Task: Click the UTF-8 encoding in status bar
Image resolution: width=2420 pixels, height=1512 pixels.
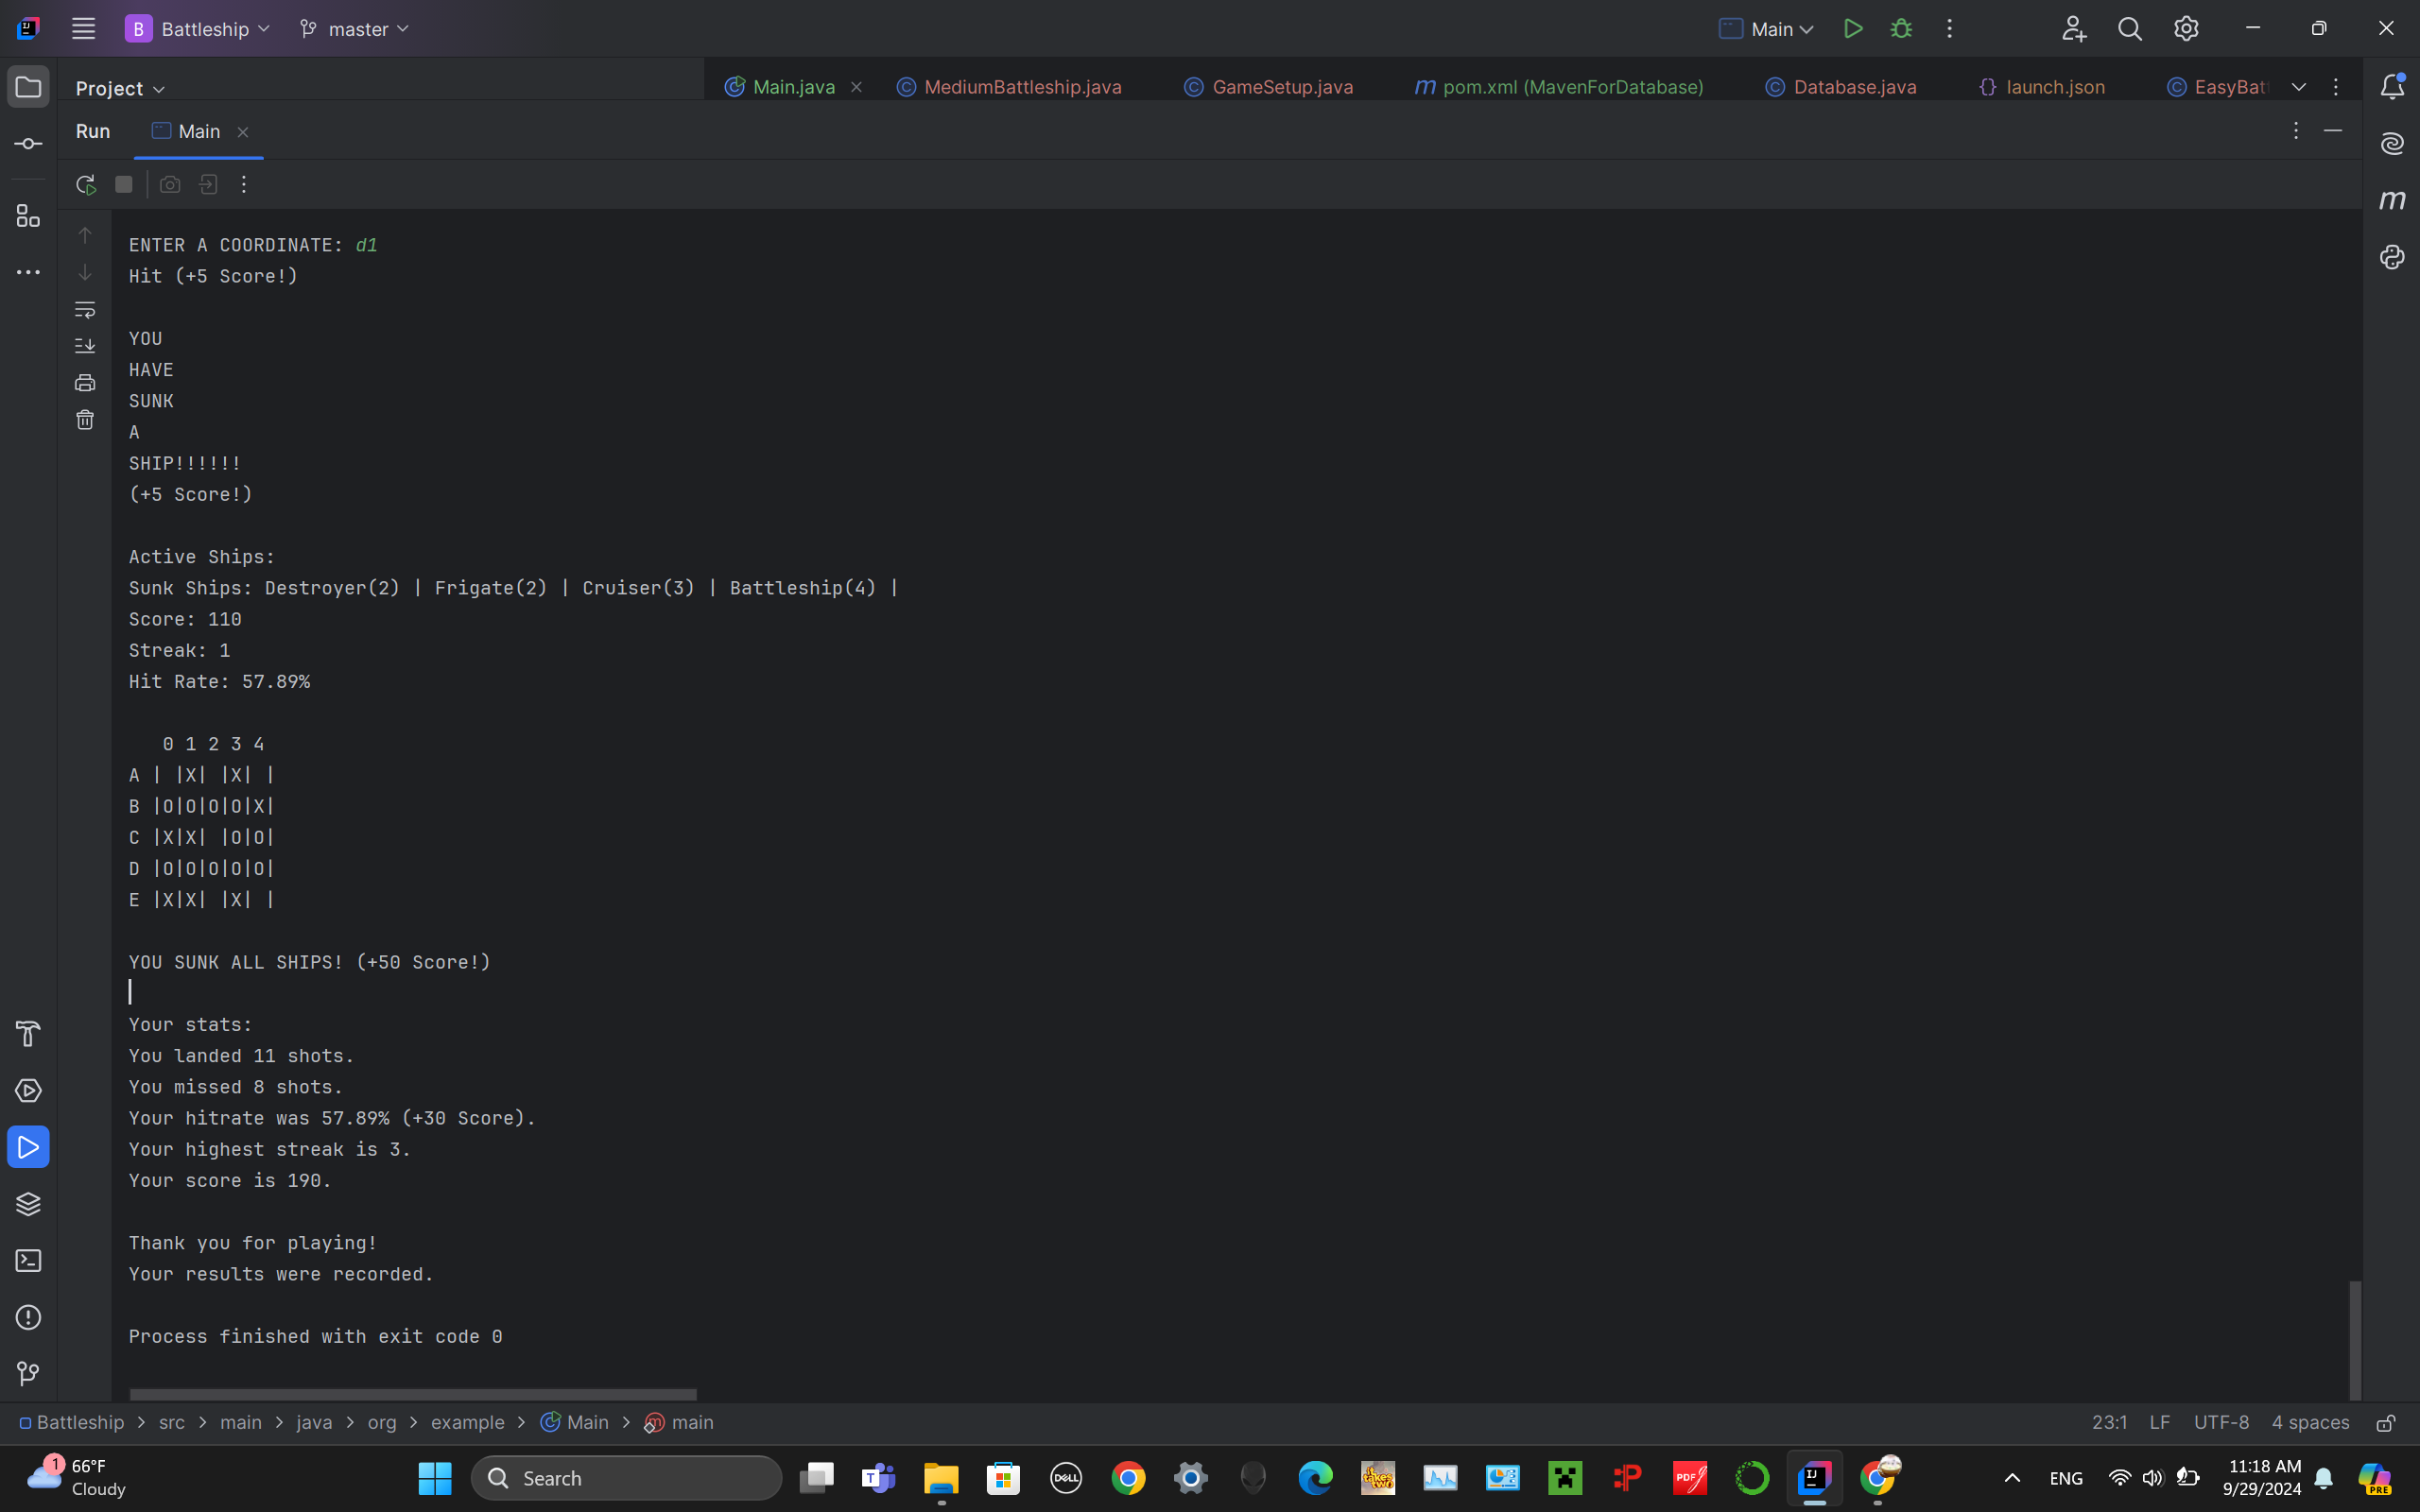Action: 2220,1423
